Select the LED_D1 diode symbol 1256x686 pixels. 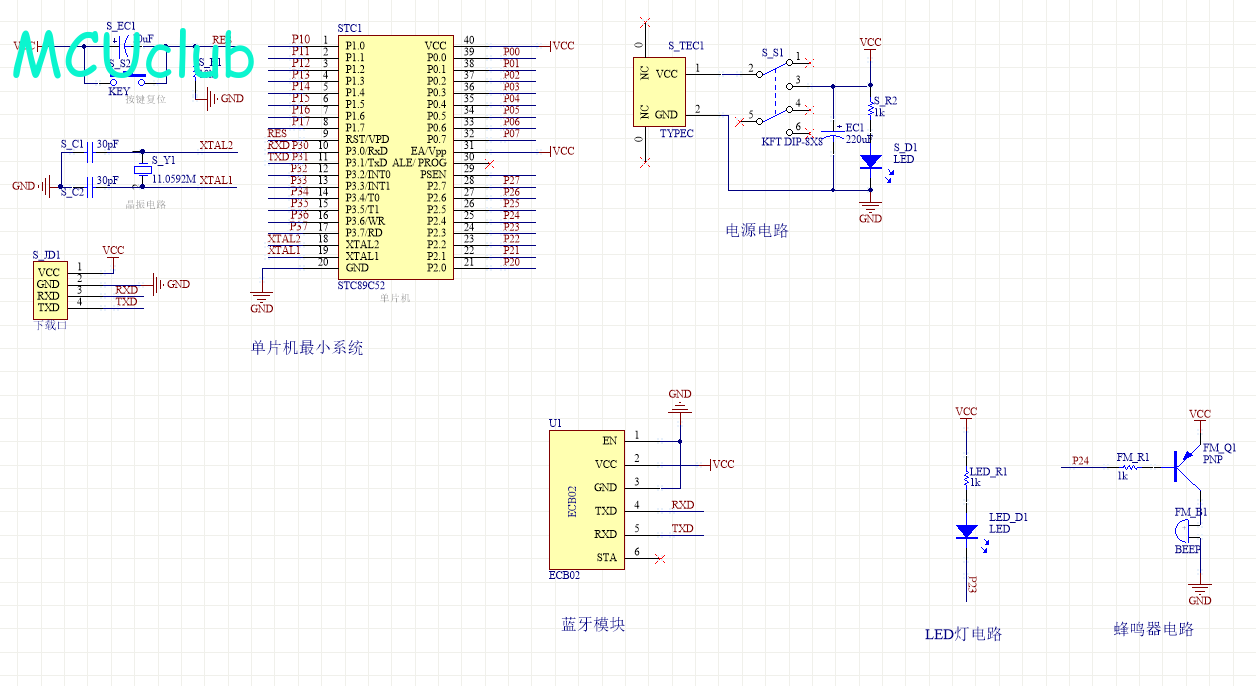point(966,531)
